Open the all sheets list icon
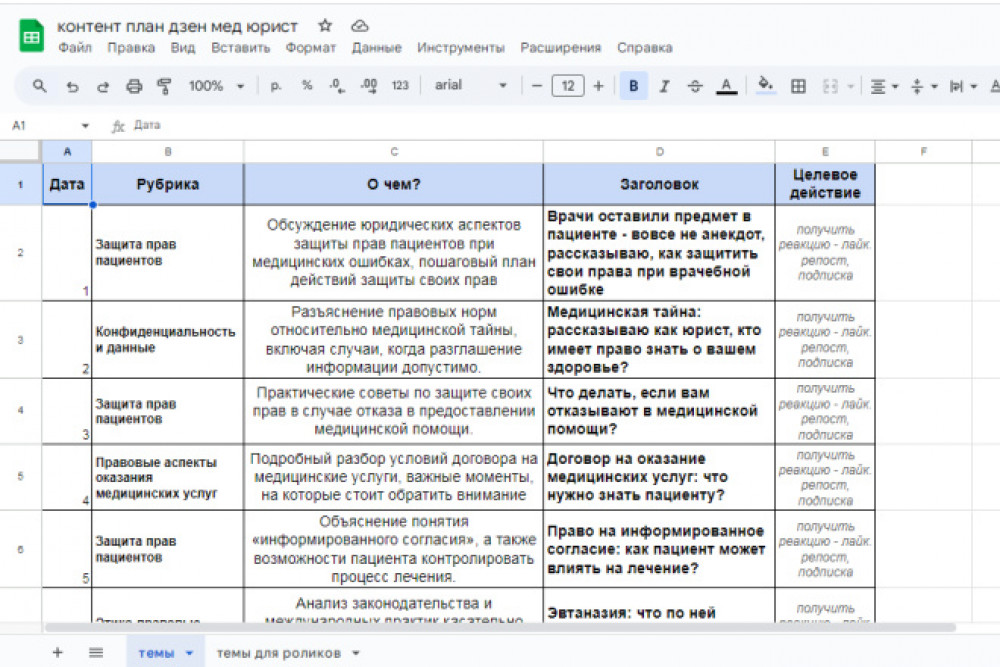Screen dimensions: 1000x667 pos(96,652)
